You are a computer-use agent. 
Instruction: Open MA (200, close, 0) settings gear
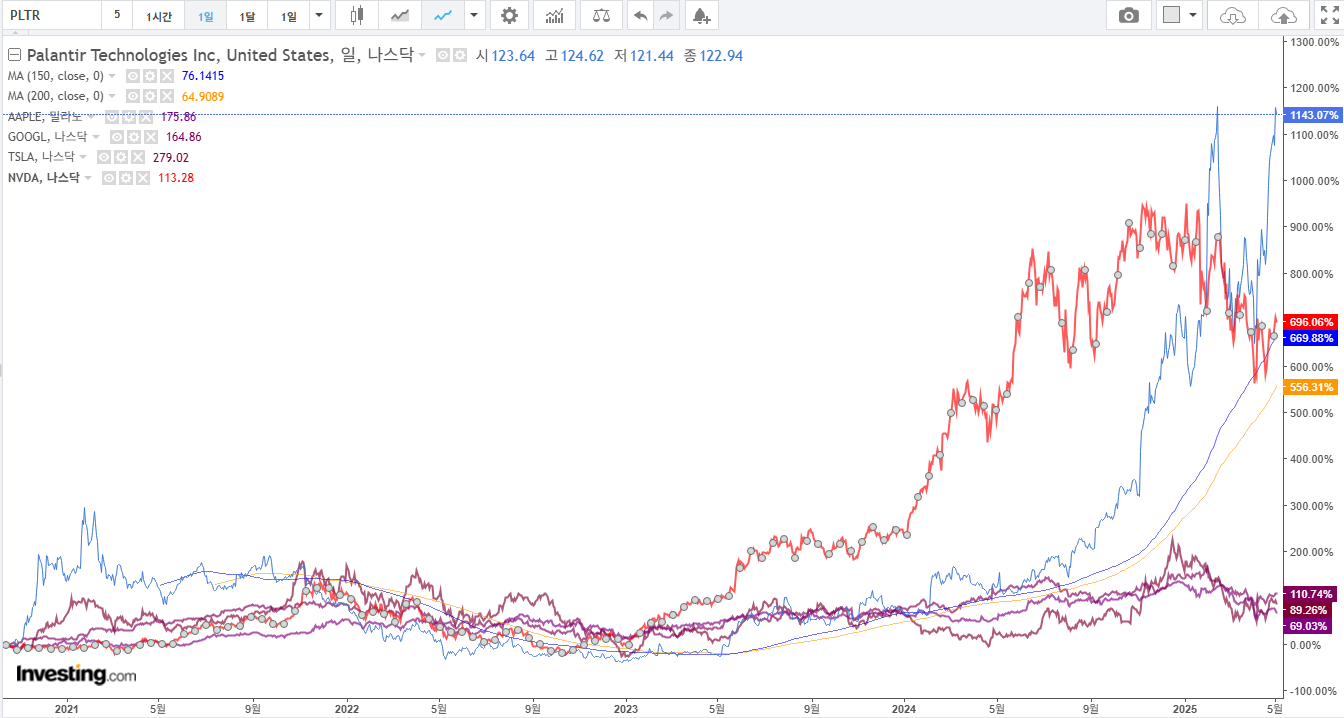tap(149, 97)
